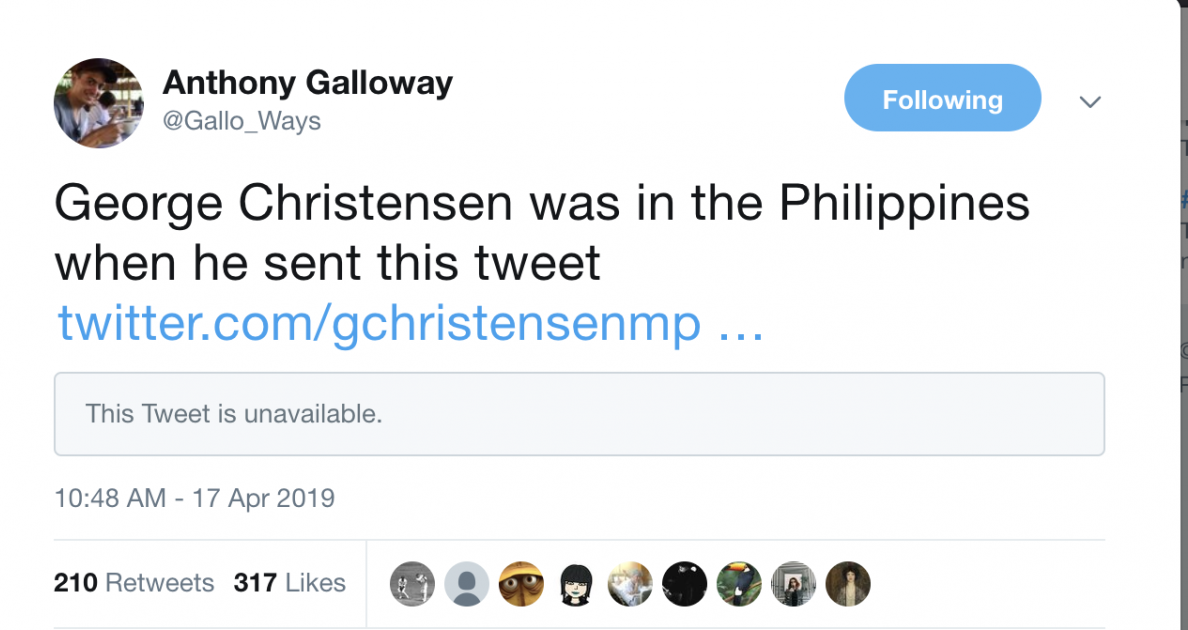
Task: Open Anthony Galloway's profile picture
Action: coord(98,103)
